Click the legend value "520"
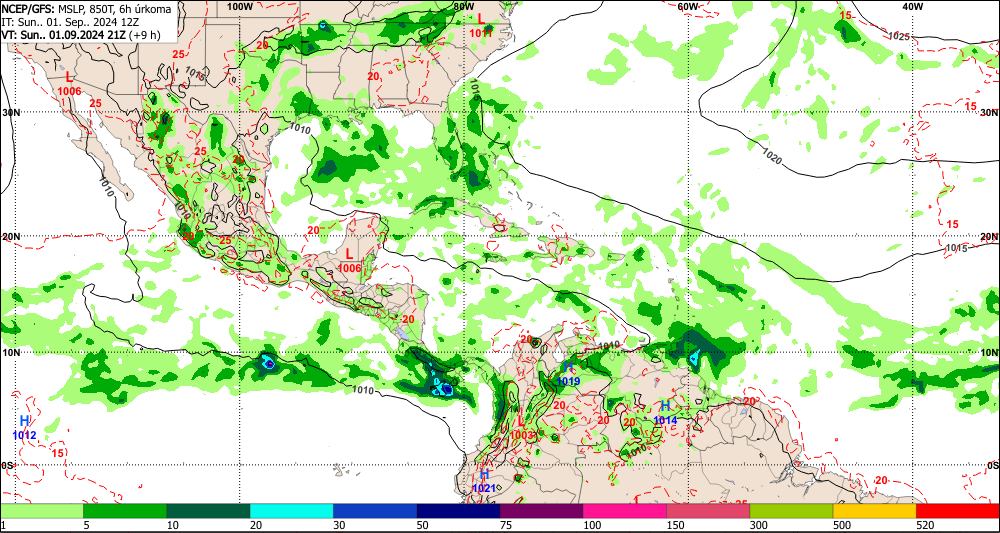The width and height of the screenshot is (1000, 533). point(925,525)
